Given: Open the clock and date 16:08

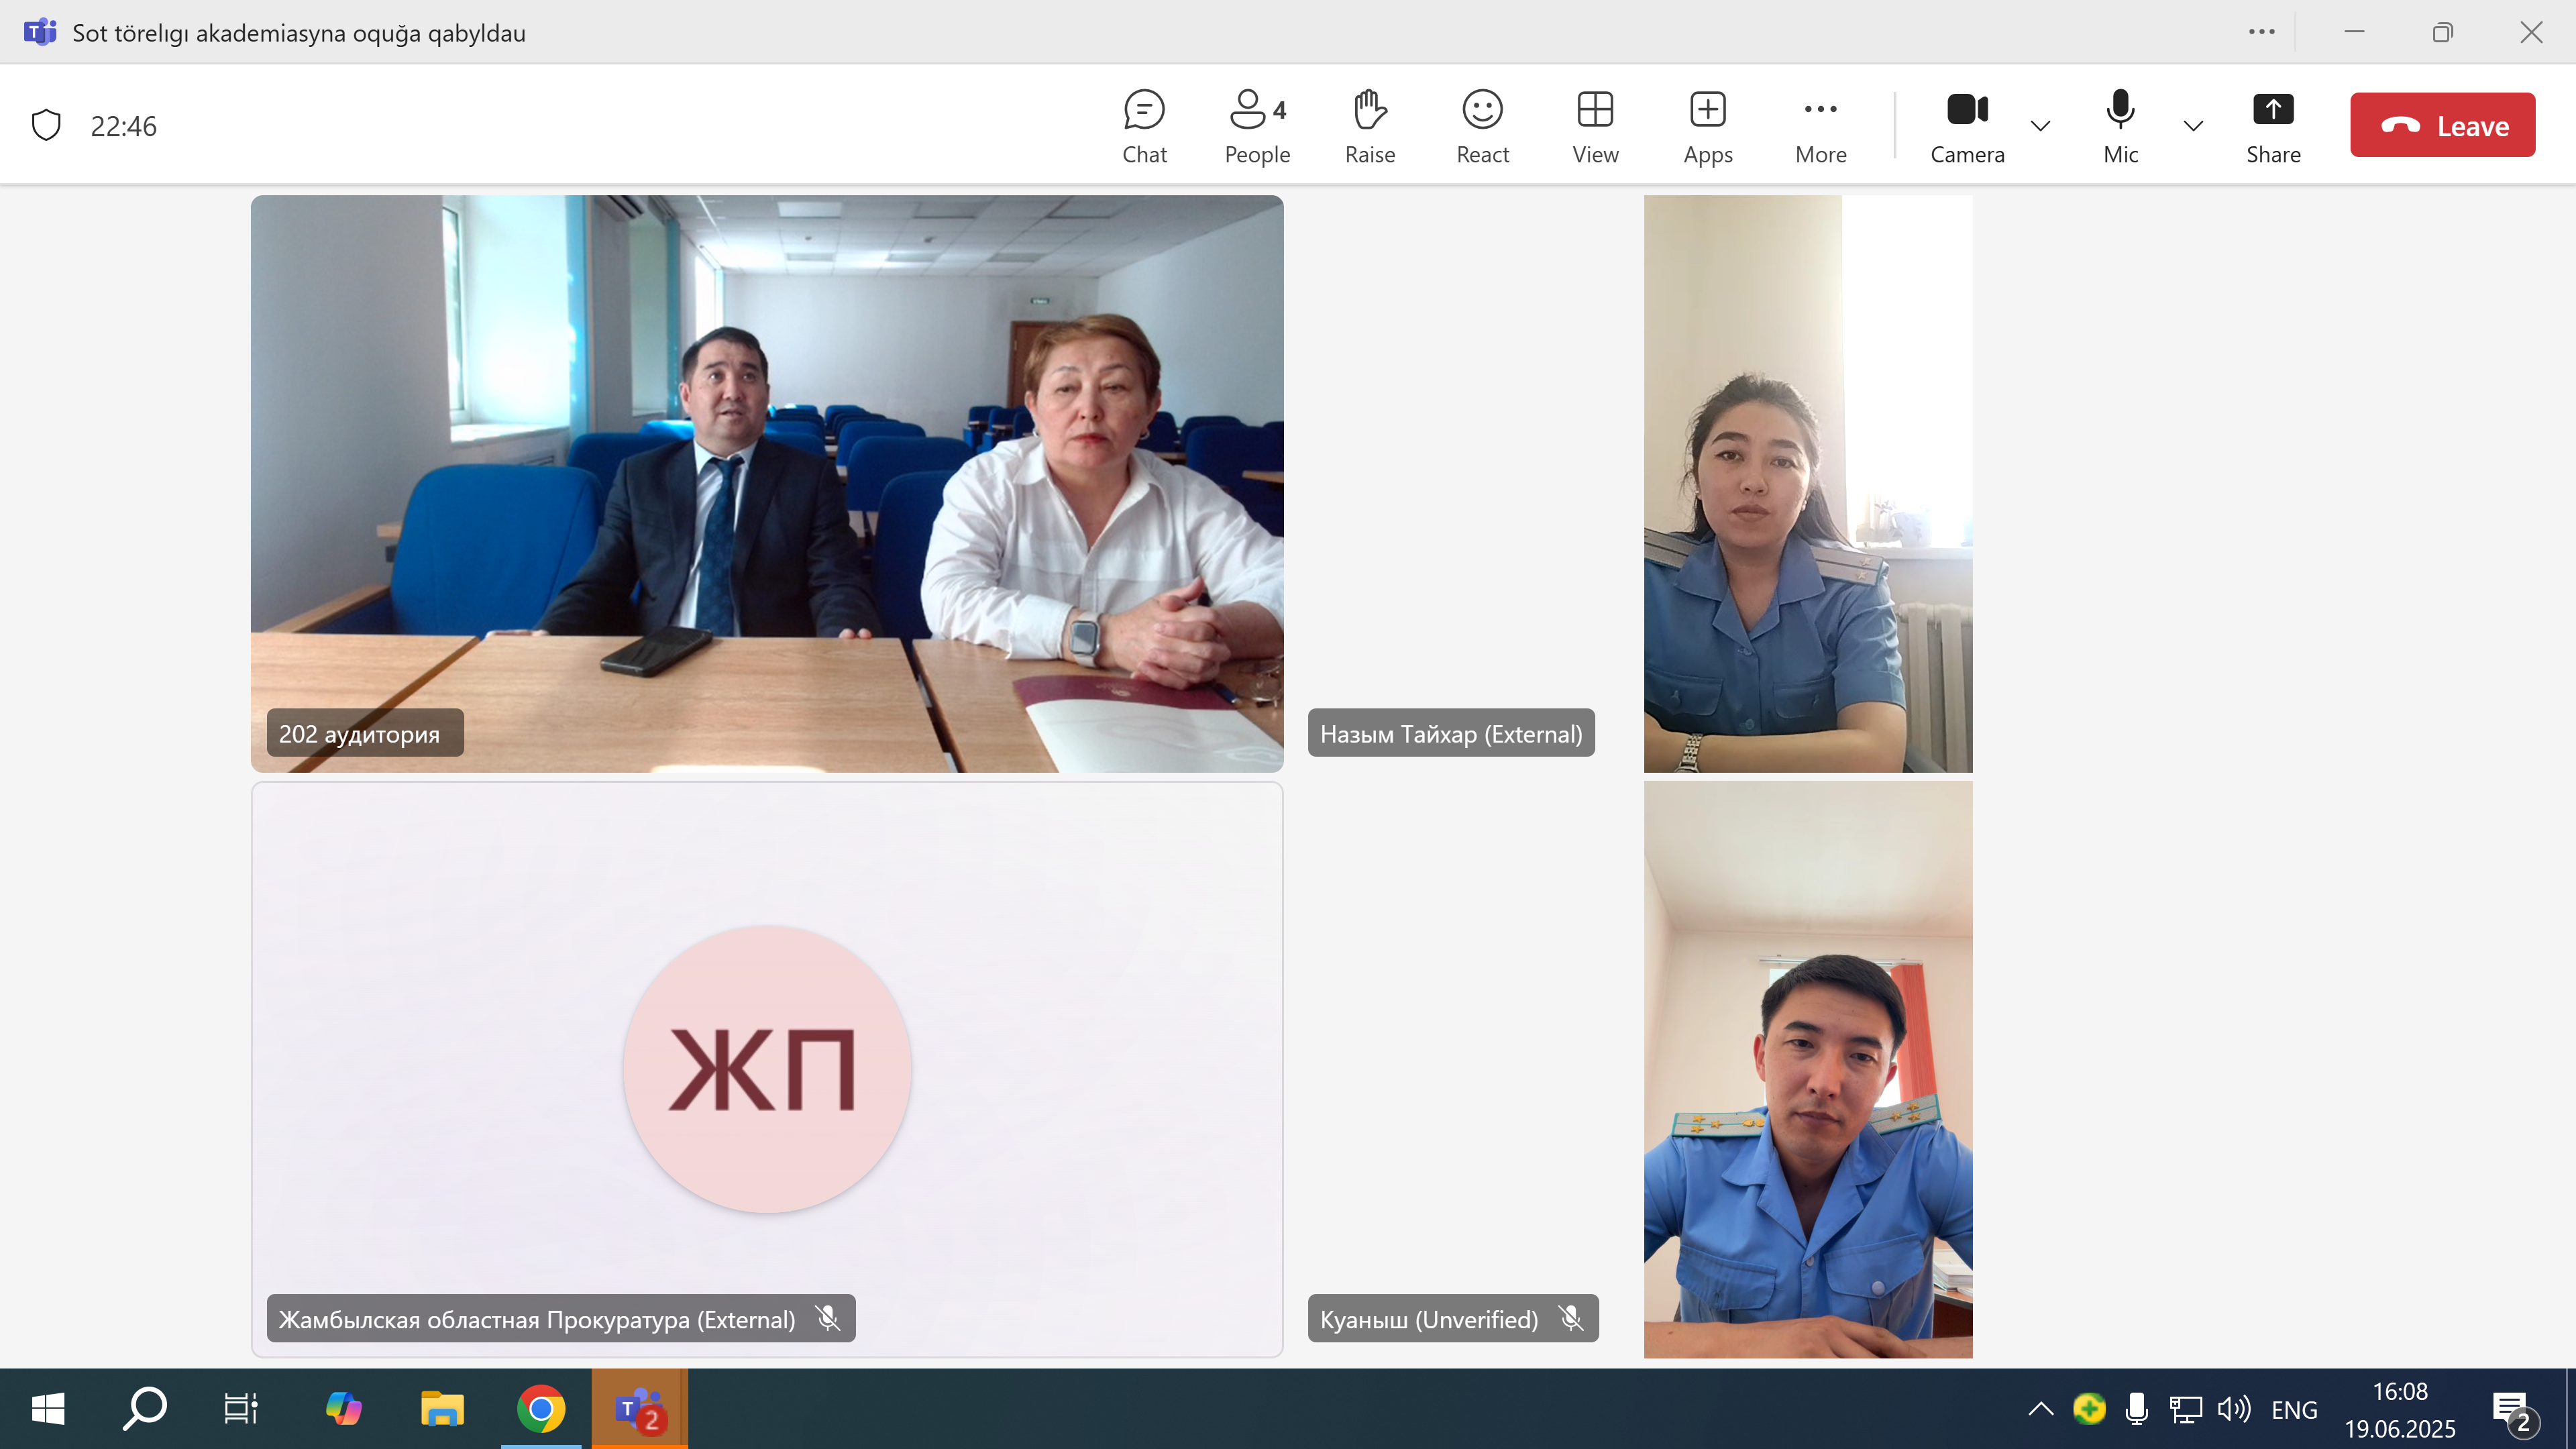Looking at the screenshot, I should [2400, 1410].
